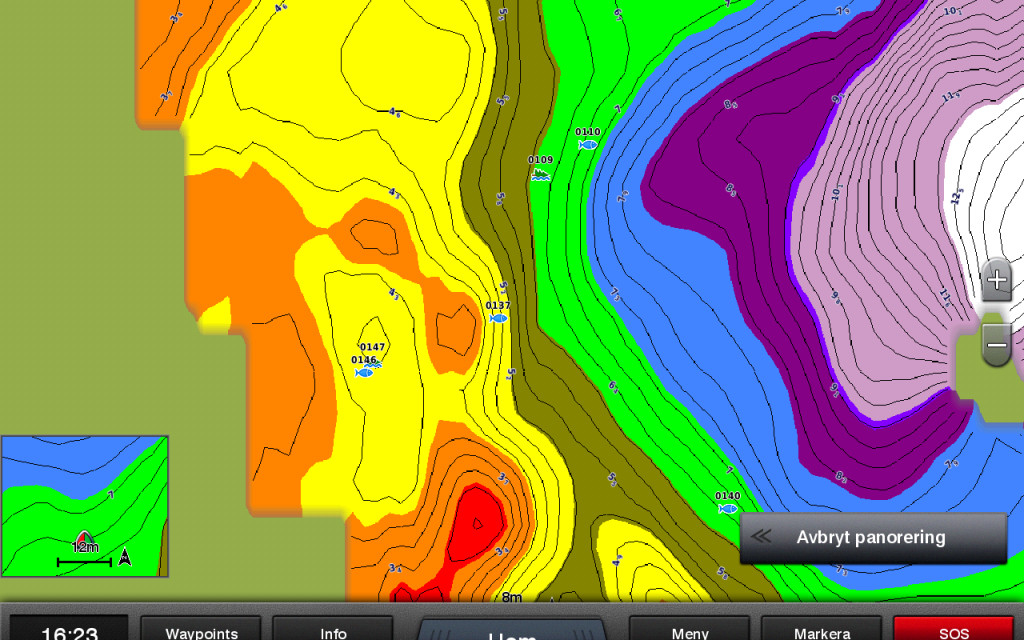Screen dimensions: 1024x640
Task: Select fish waypoint 0137 on the chart
Action: click(498, 318)
